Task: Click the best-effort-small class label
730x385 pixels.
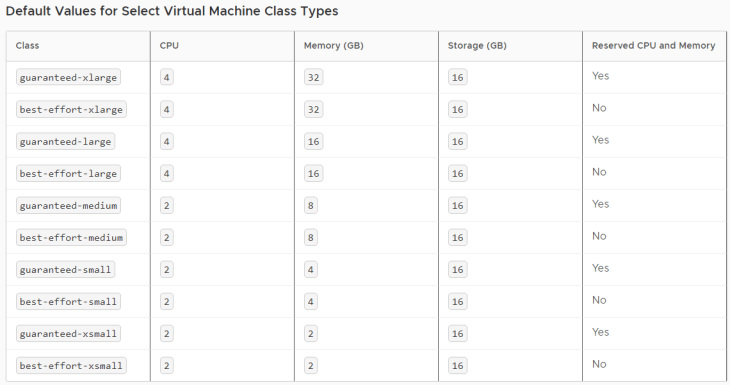Action: [x=68, y=302]
